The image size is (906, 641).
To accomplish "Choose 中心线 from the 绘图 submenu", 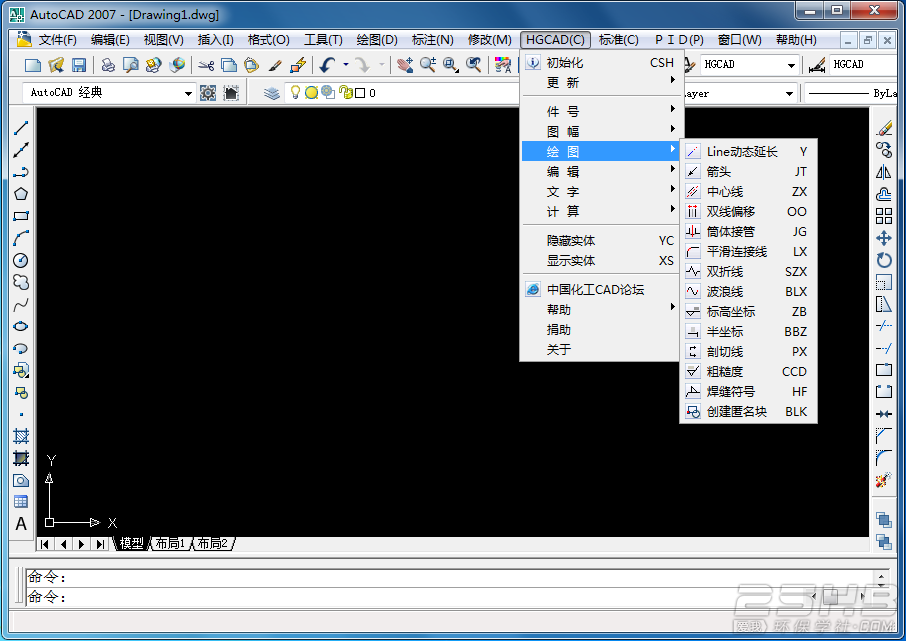I will pyautogui.click(x=749, y=191).
